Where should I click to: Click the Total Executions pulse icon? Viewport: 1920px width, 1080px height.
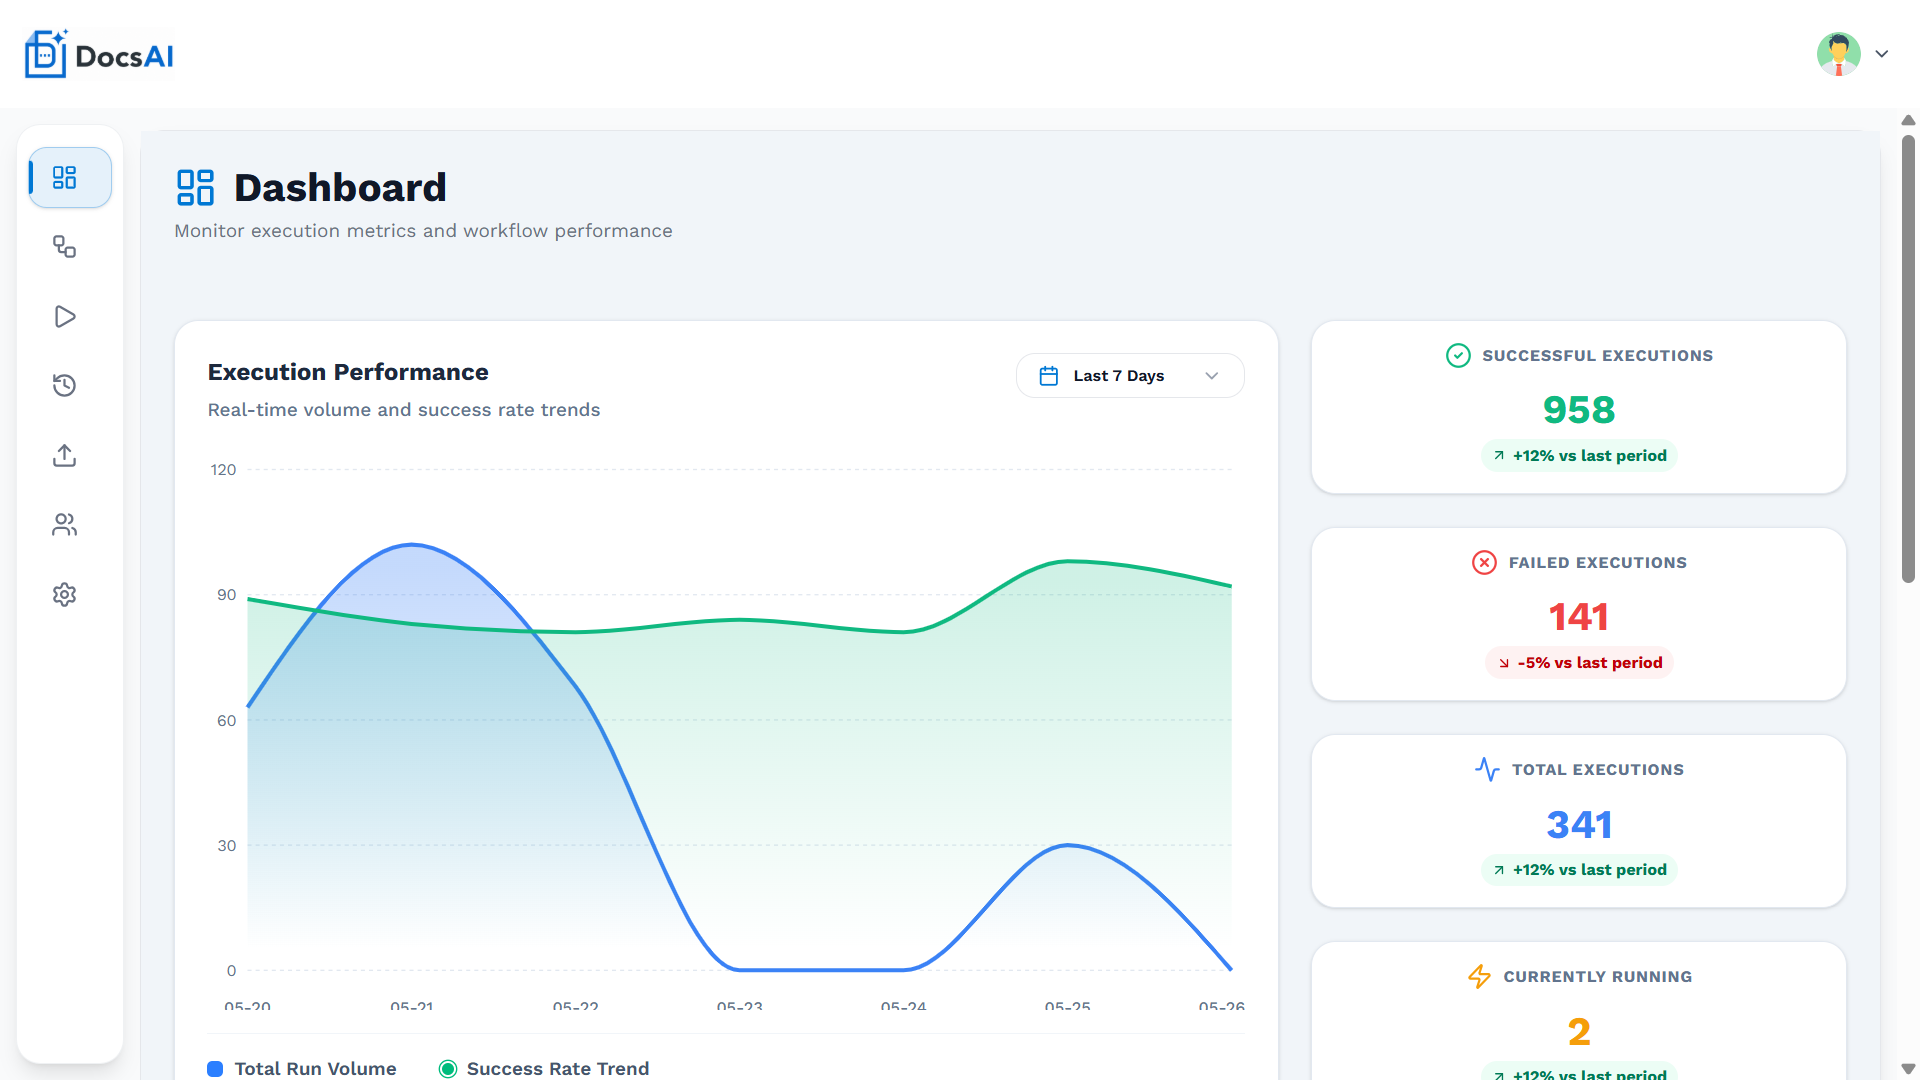point(1487,770)
